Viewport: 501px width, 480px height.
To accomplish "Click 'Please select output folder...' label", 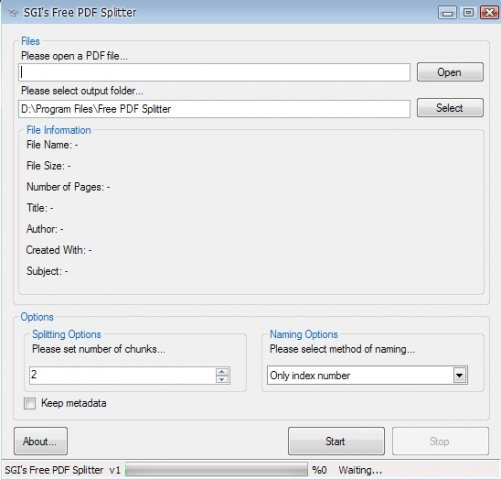I will pos(82,91).
